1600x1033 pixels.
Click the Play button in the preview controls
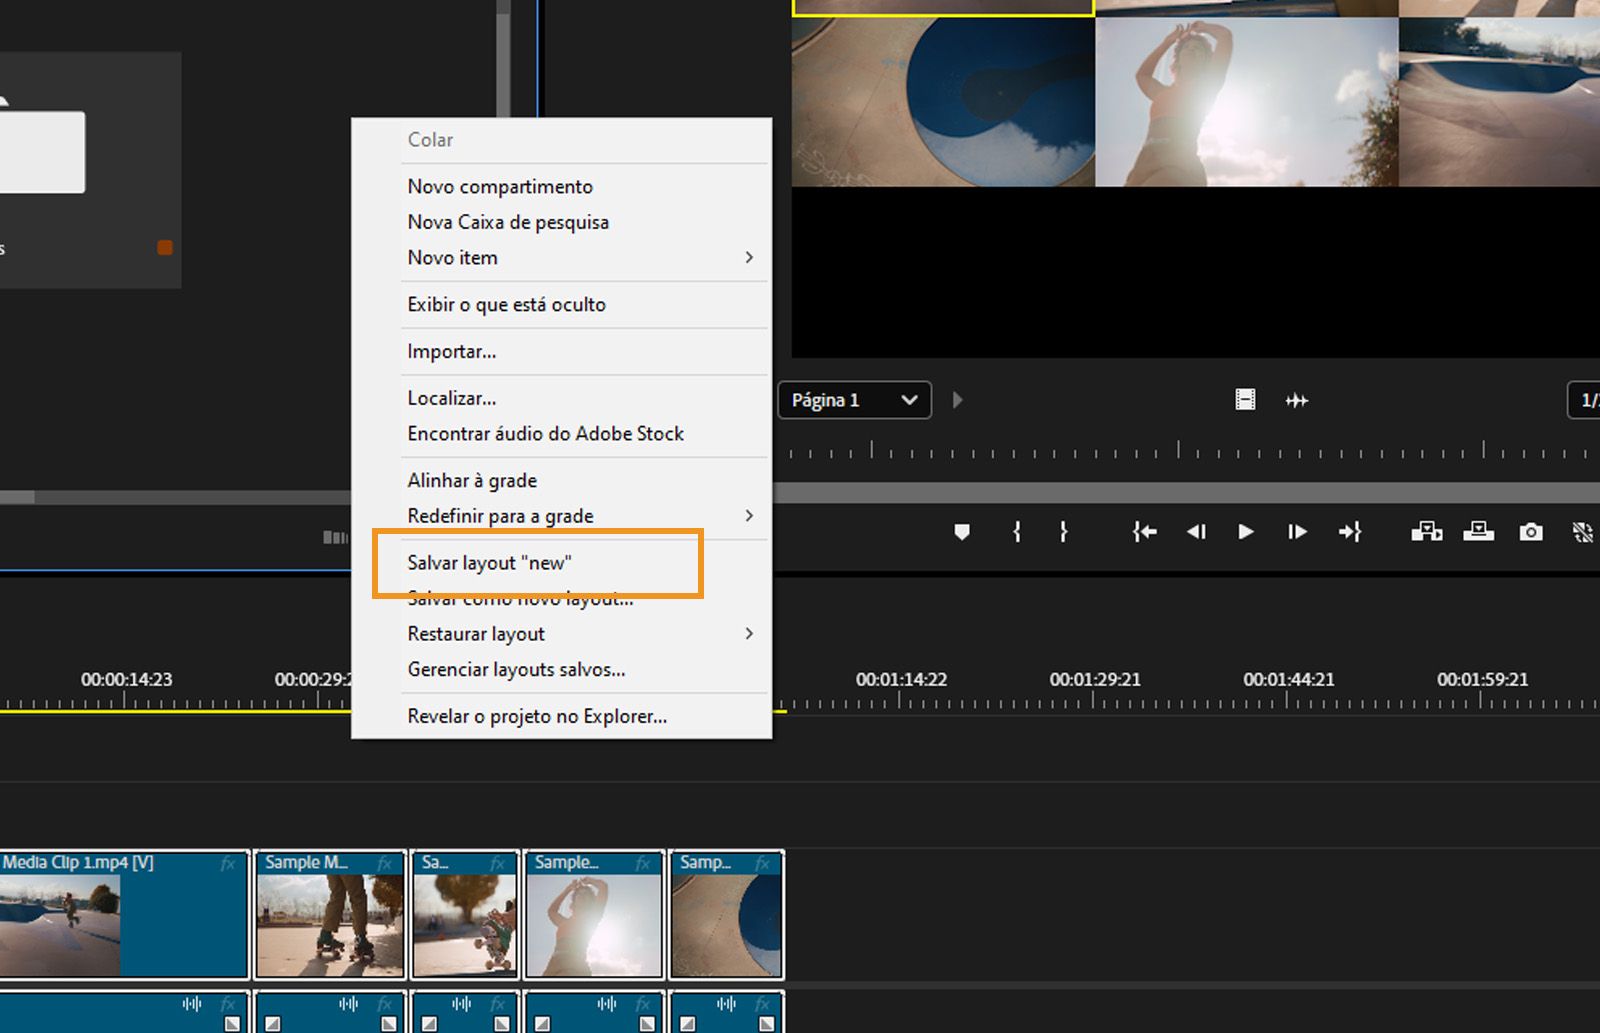1245,532
